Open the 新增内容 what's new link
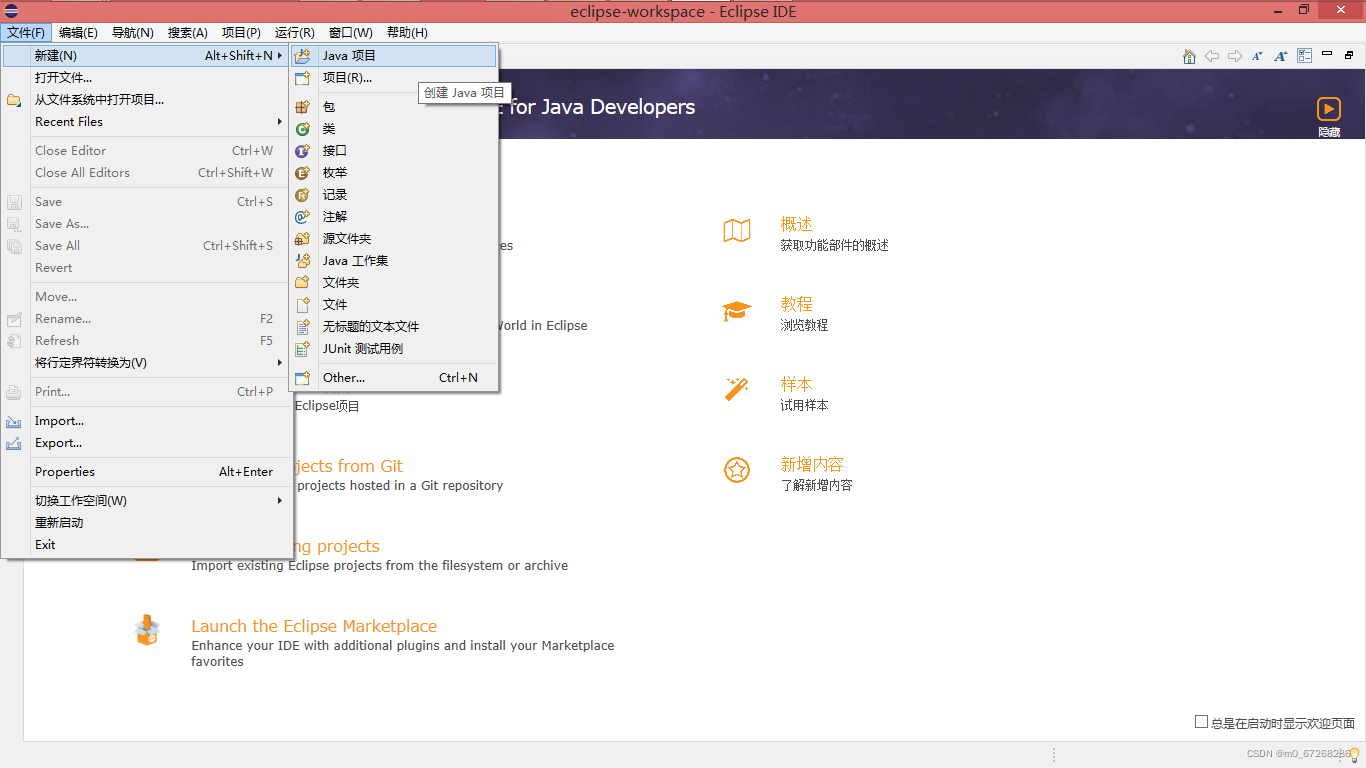The image size is (1366, 768). pos(812,464)
